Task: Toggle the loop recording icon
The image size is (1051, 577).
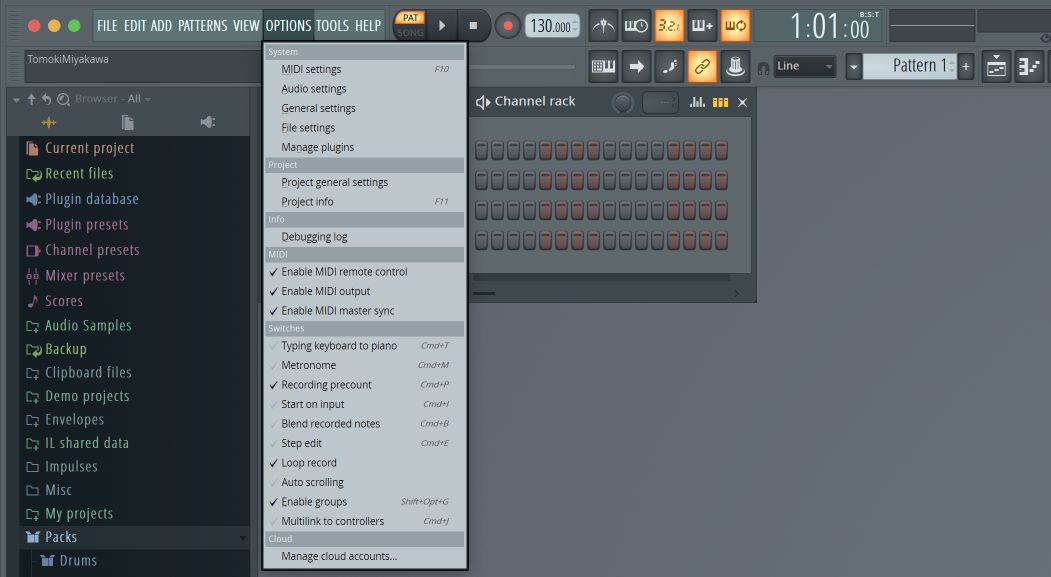Action: click(x=735, y=26)
